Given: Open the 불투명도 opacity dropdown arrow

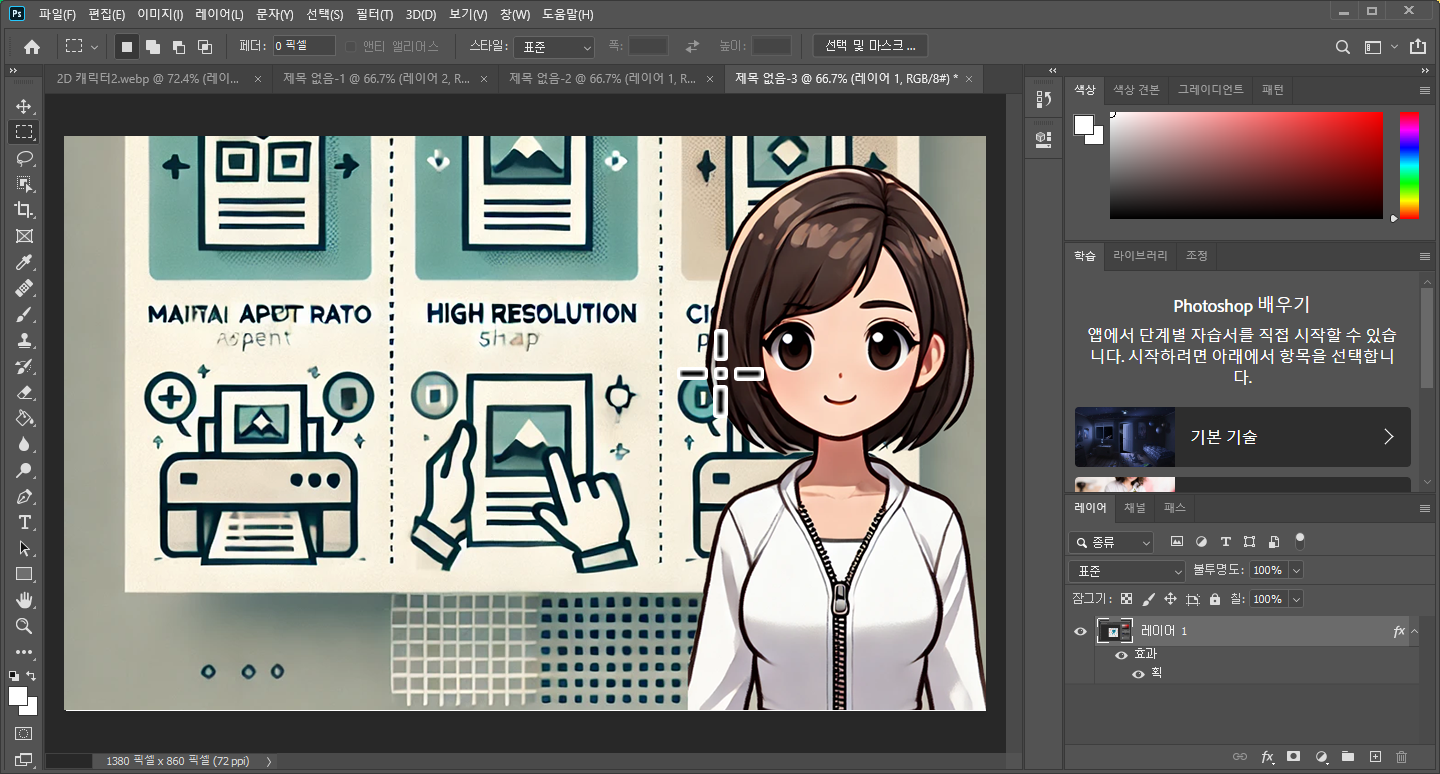Looking at the screenshot, I should [1296, 570].
